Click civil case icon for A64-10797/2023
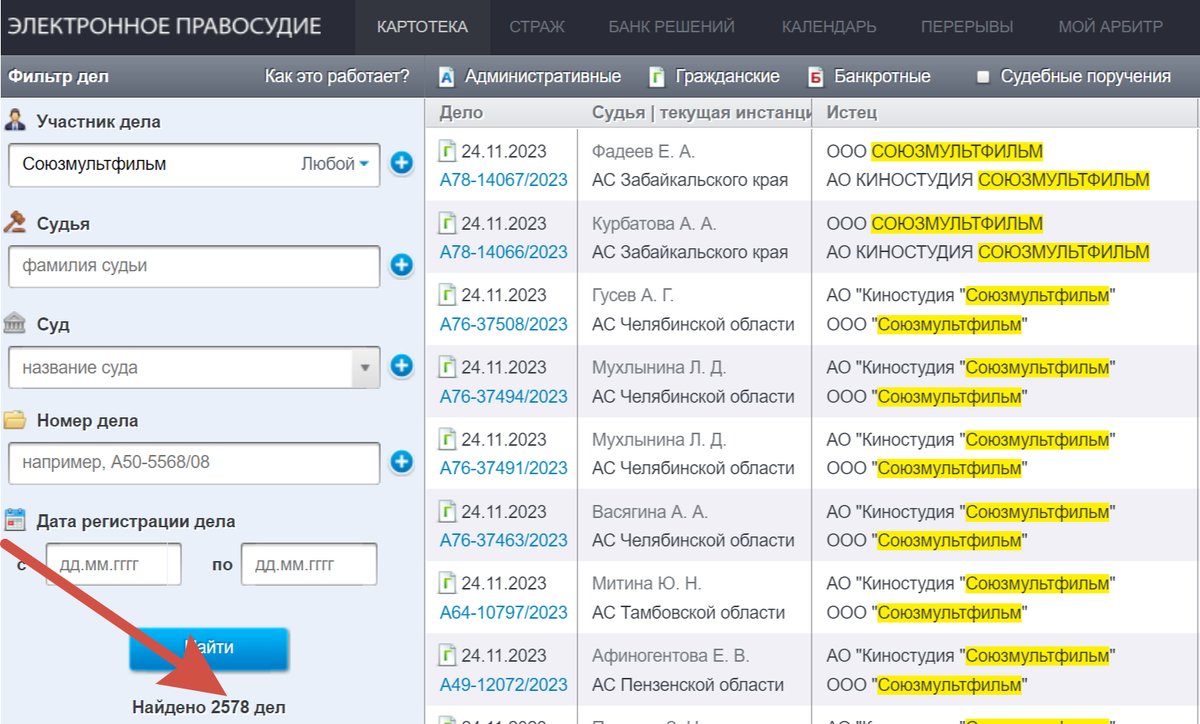Screen dimensions: 1200x724 pos(448,584)
